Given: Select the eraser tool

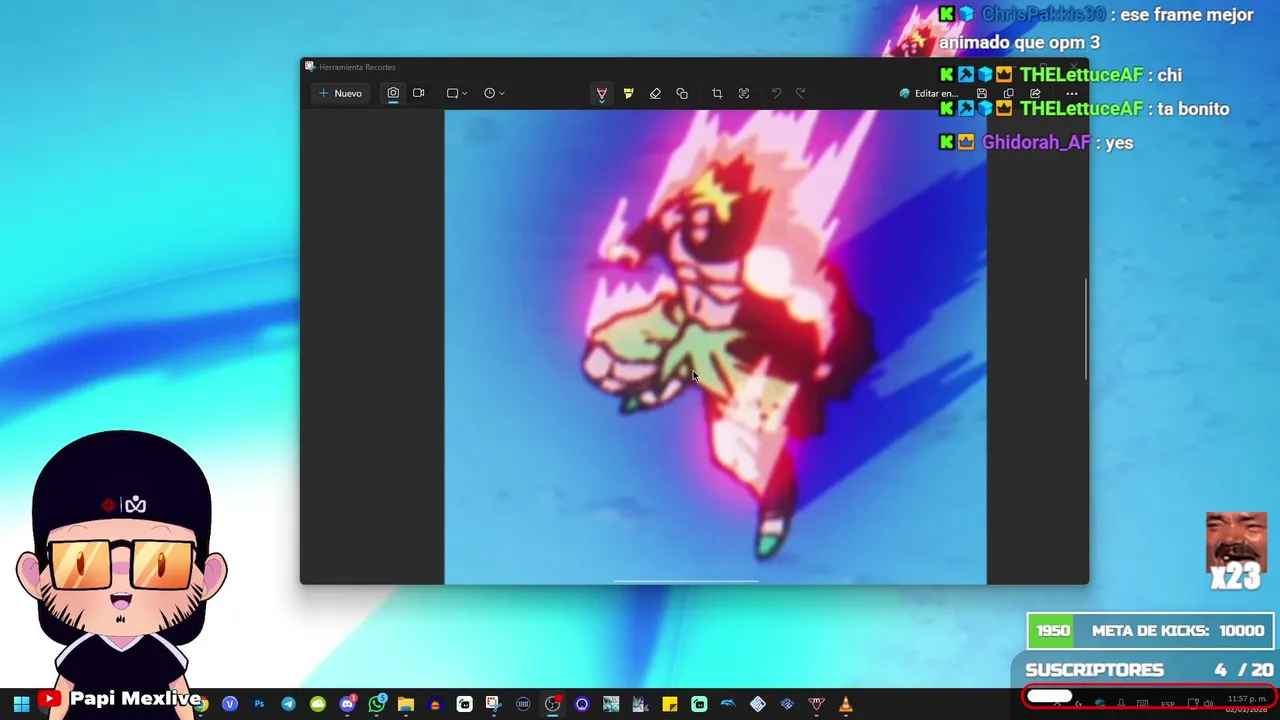Looking at the screenshot, I should tap(655, 93).
